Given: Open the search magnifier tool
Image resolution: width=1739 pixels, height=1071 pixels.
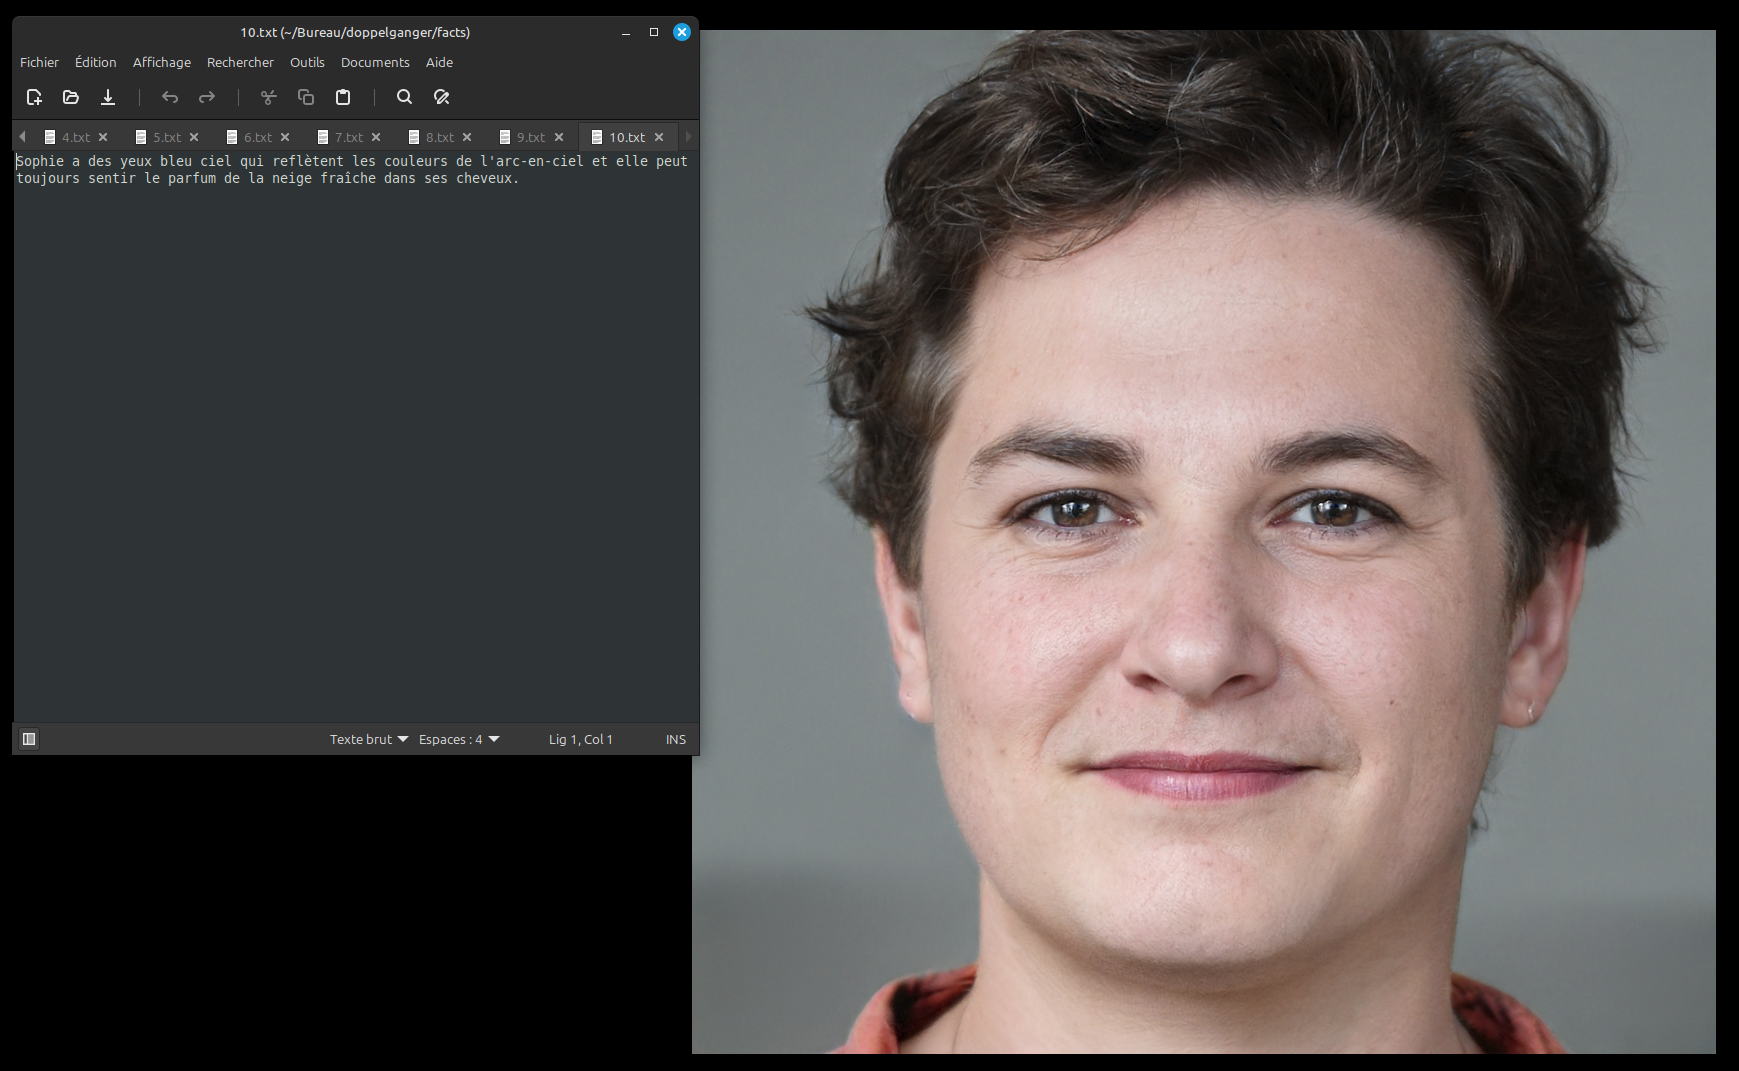Looking at the screenshot, I should coord(404,97).
